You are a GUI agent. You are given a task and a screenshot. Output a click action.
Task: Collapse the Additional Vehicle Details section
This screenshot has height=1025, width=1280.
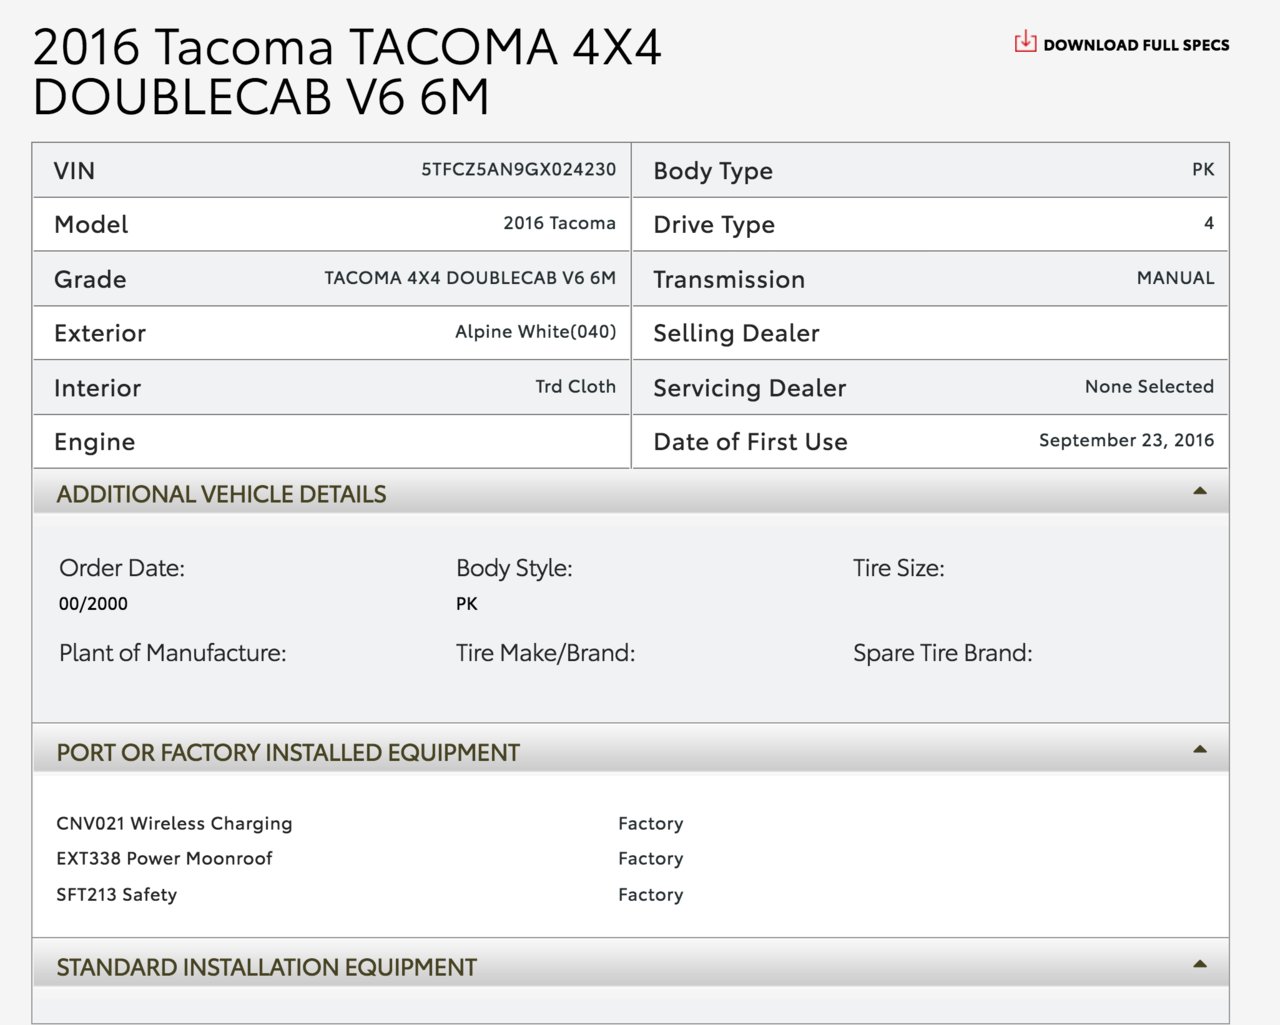1200,491
